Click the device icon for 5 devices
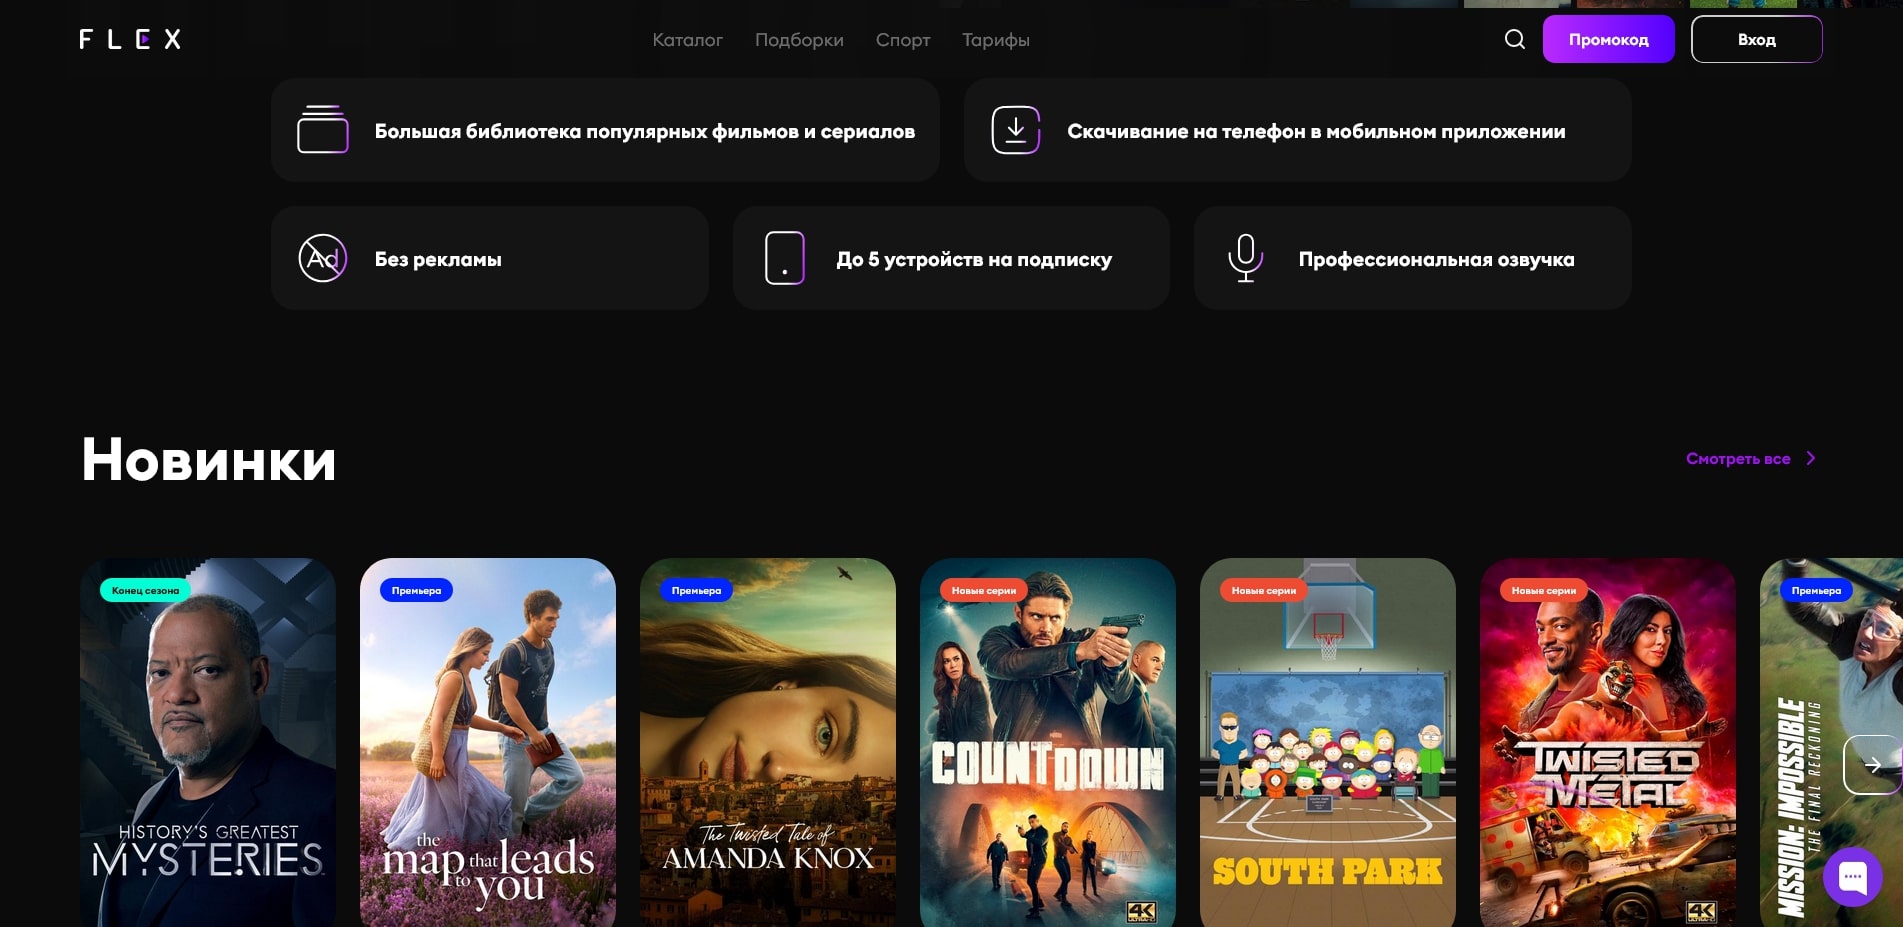Image resolution: width=1903 pixels, height=927 pixels. 784,258
